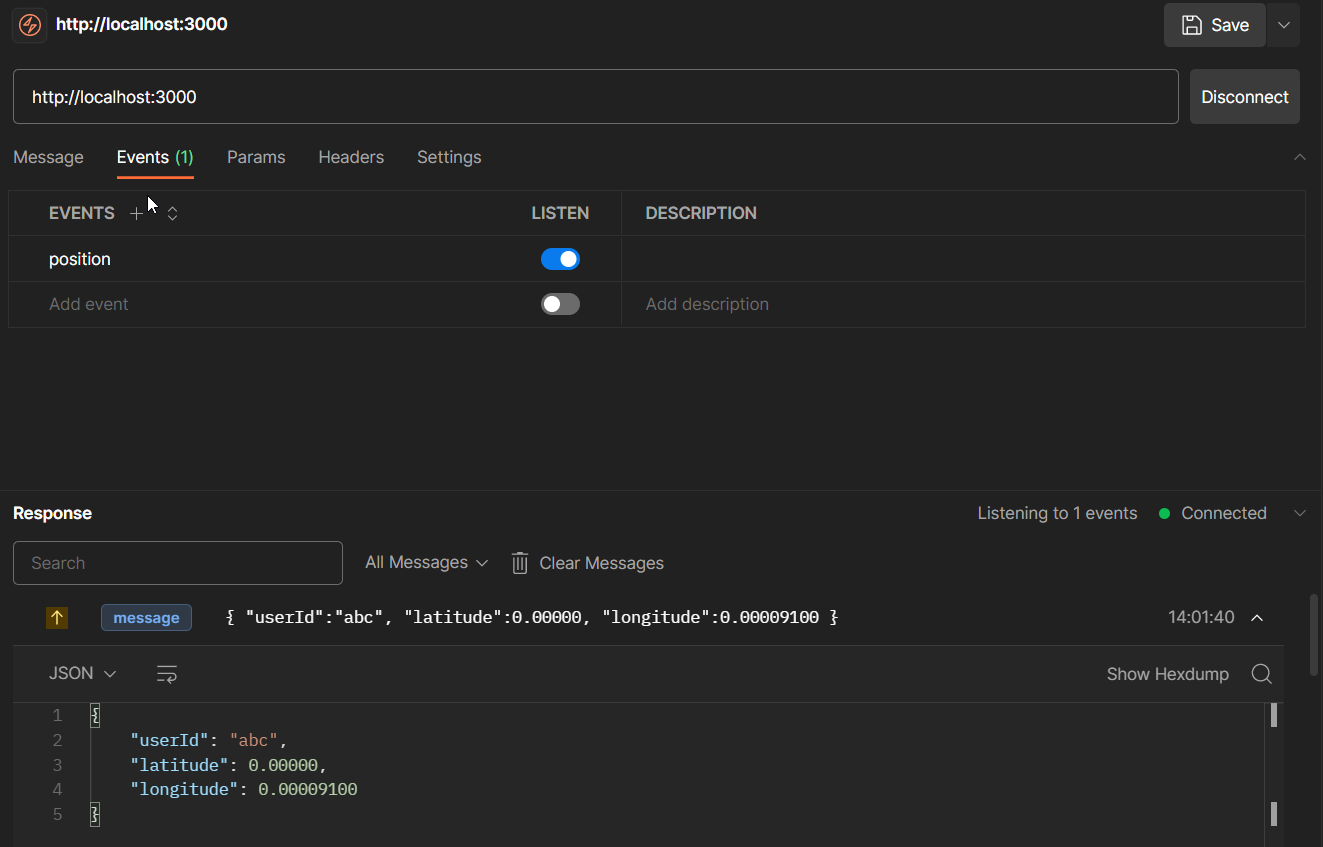Viewport: 1323px width, 847px height.
Task: Open the JSON format dropdown
Action: pyautogui.click(x=83, y=674)
